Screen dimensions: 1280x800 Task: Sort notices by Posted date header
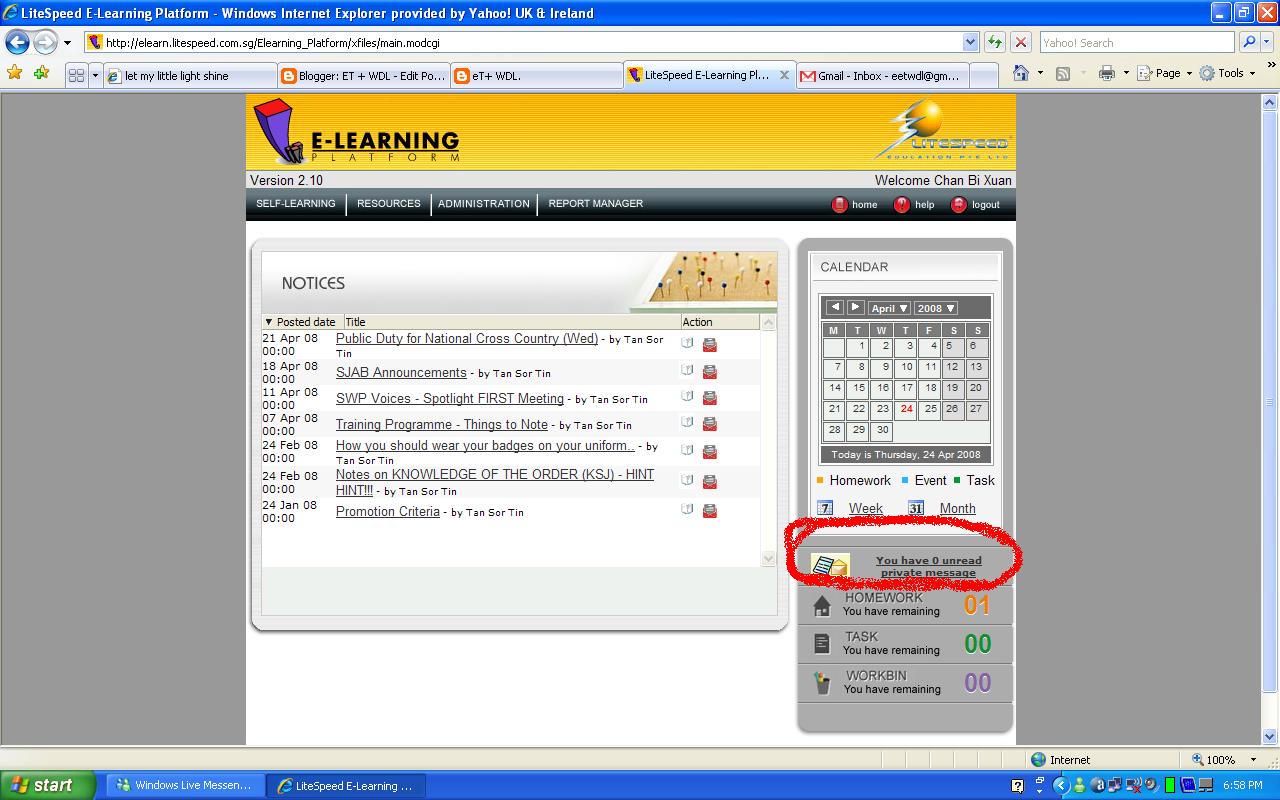[x=302, y=322]
